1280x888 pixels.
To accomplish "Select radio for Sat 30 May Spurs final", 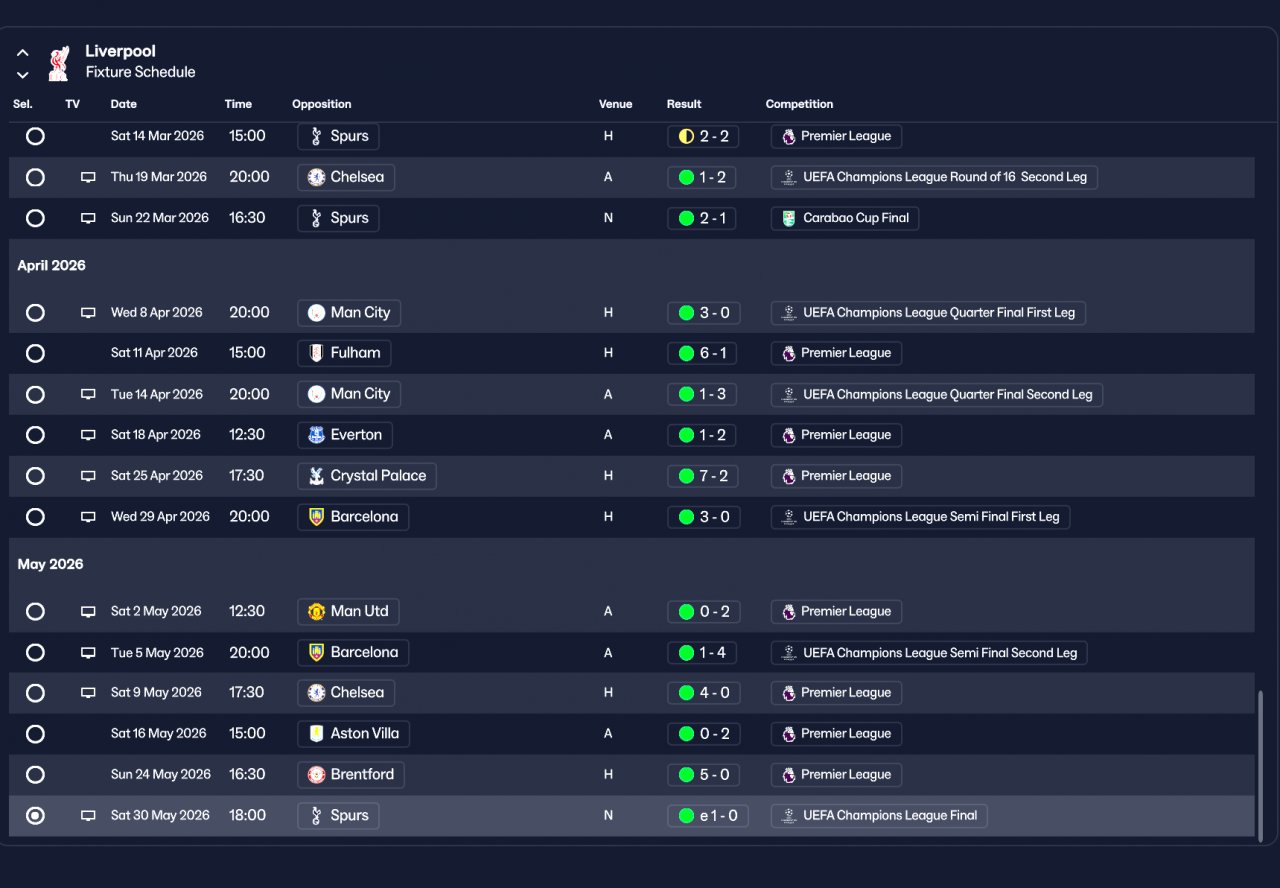I will click(x=35, y=816).
